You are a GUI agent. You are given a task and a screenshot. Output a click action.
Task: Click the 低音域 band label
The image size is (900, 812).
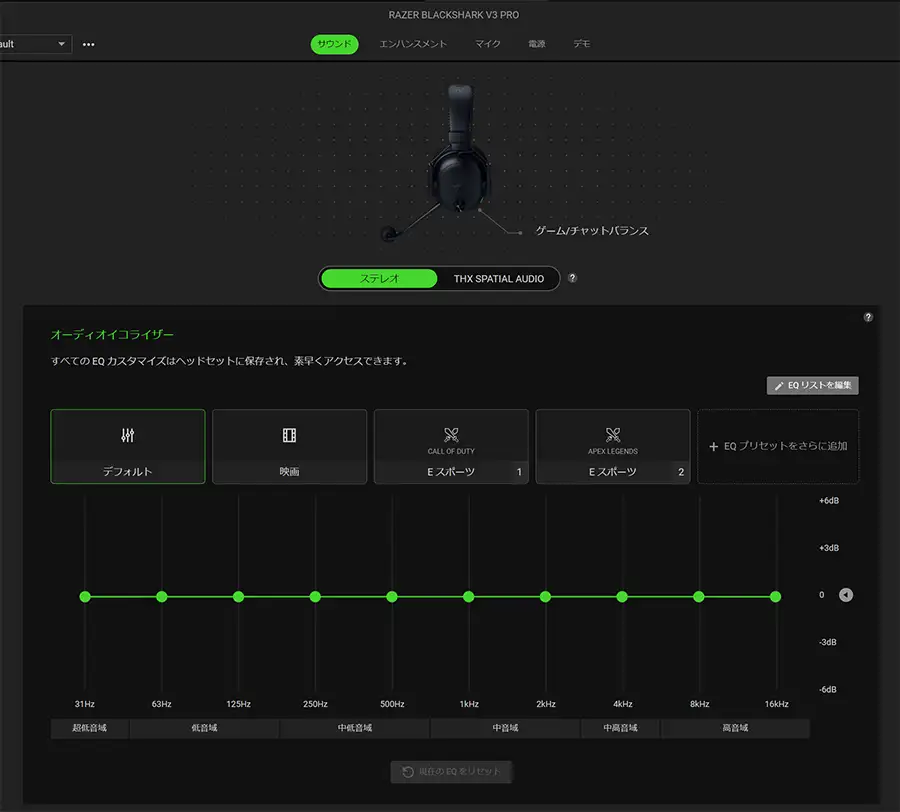tap(204, 728)
